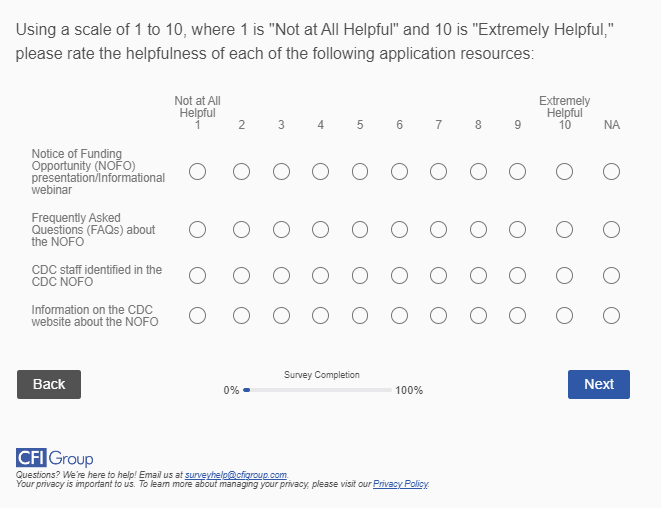The image size is (661, 508).
Task: Select NA for NOFO webinar
Action: coord(612,172)
